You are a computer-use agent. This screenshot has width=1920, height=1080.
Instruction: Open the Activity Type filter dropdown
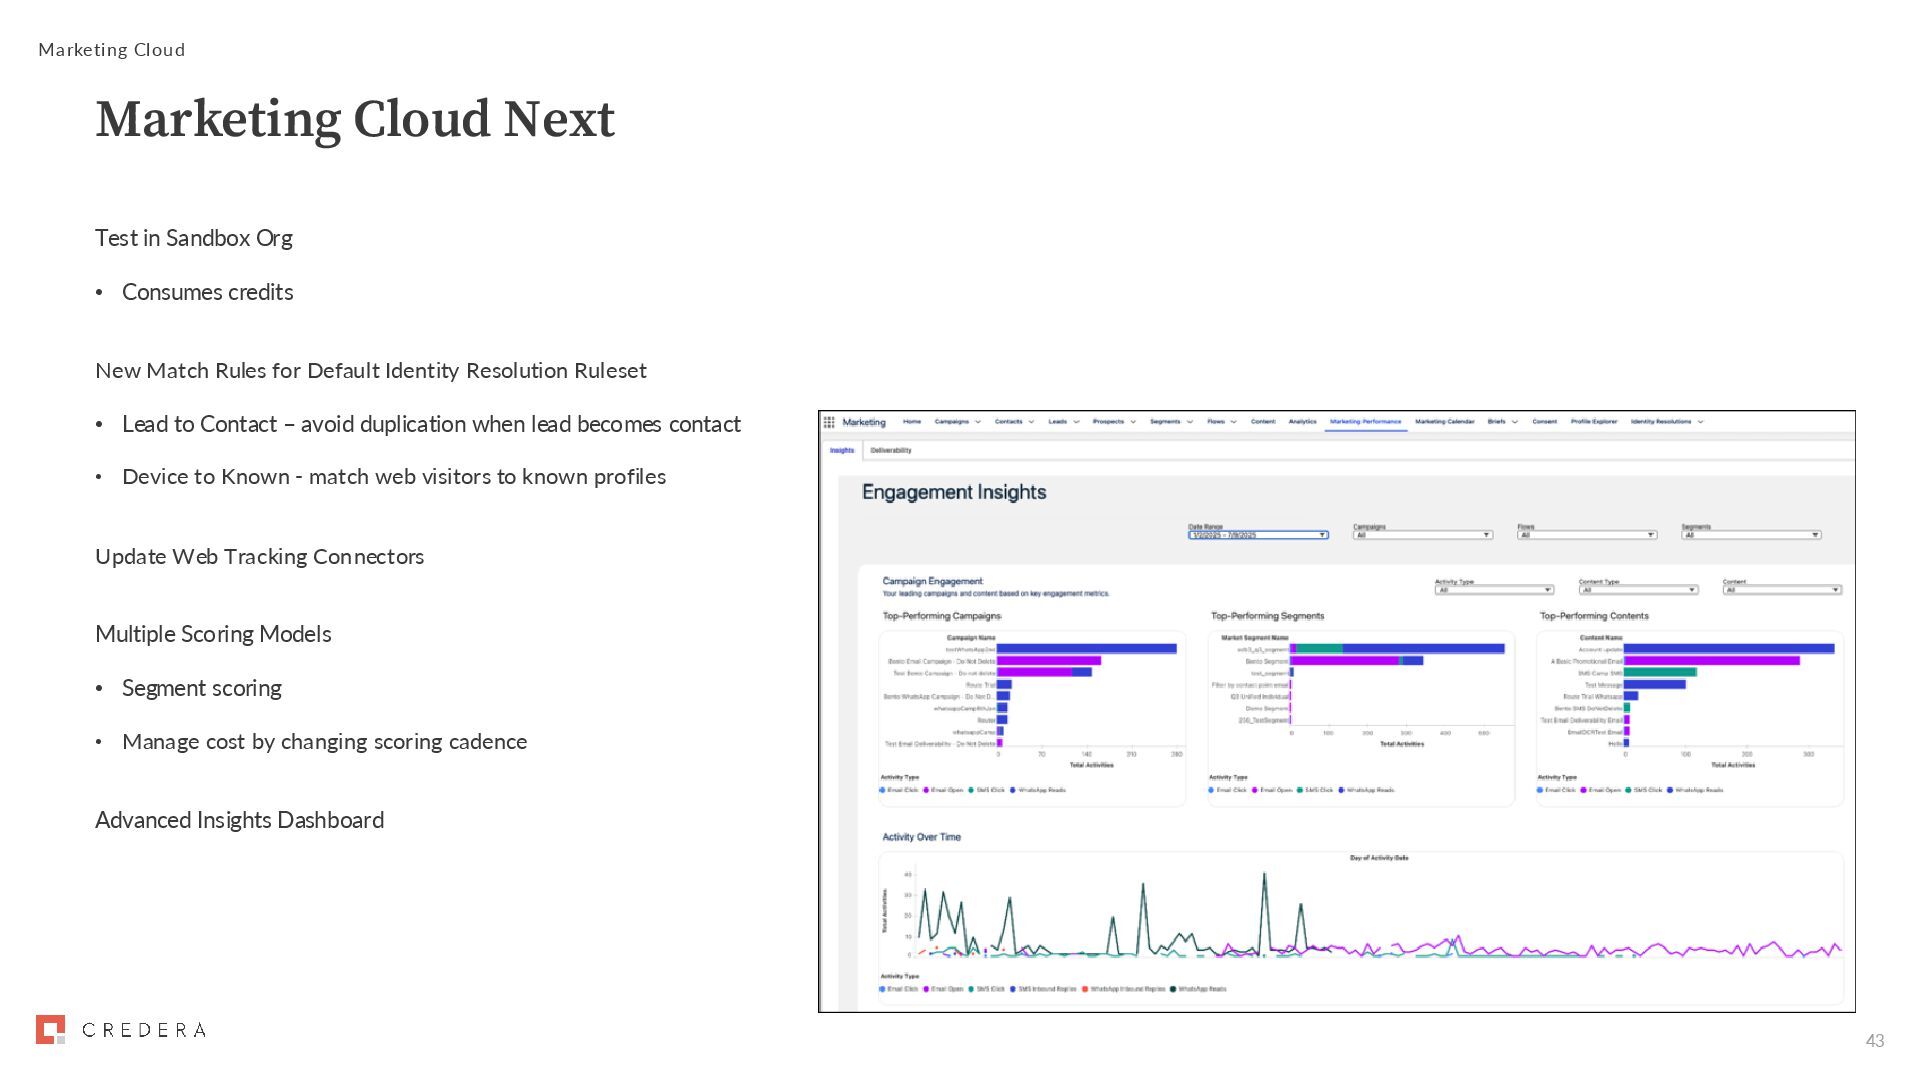point(1494,590)
